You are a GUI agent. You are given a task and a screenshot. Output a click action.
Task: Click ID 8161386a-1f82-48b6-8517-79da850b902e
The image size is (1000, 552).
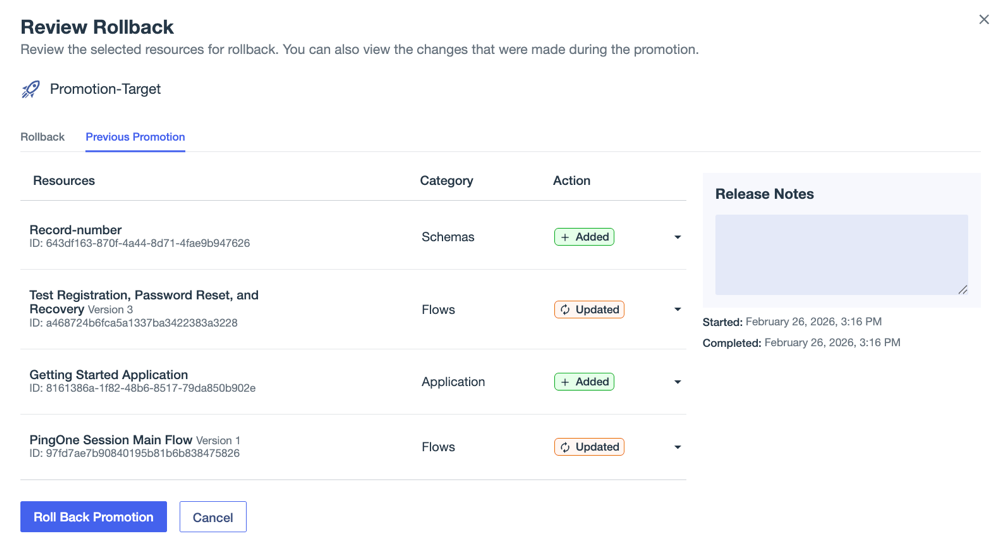pyautogui.click(x=142, y=388)
